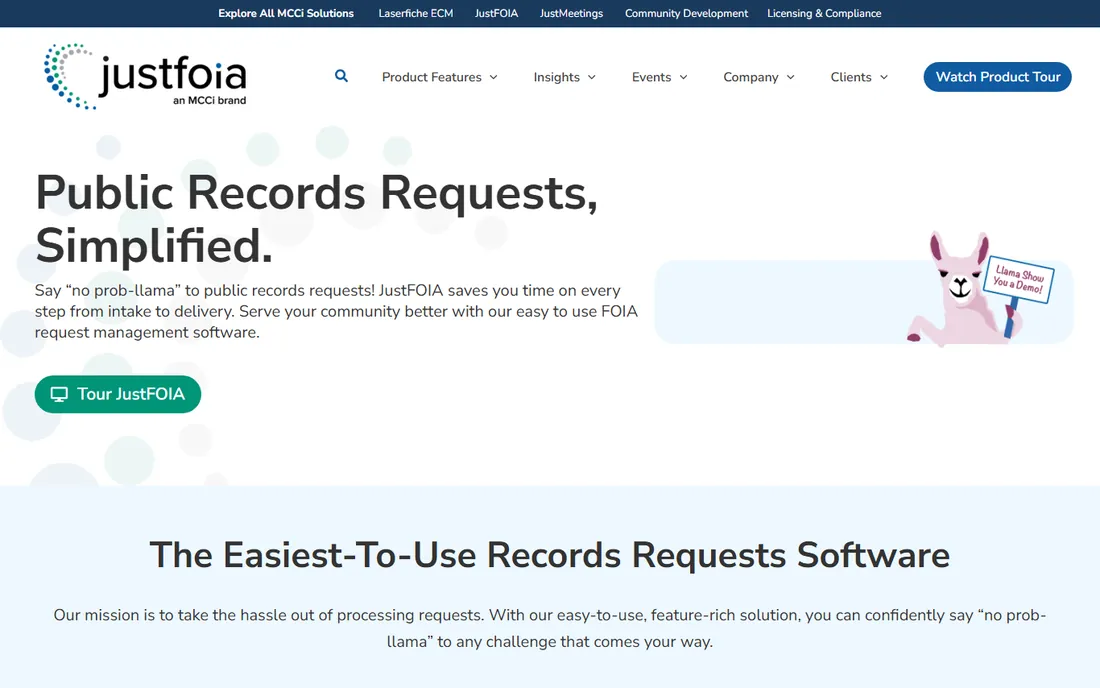This screenshot has height=688, width=1100.
Task: Click the monitor icon in Tour JustFOIA button
Action: [x=59, y=394]
